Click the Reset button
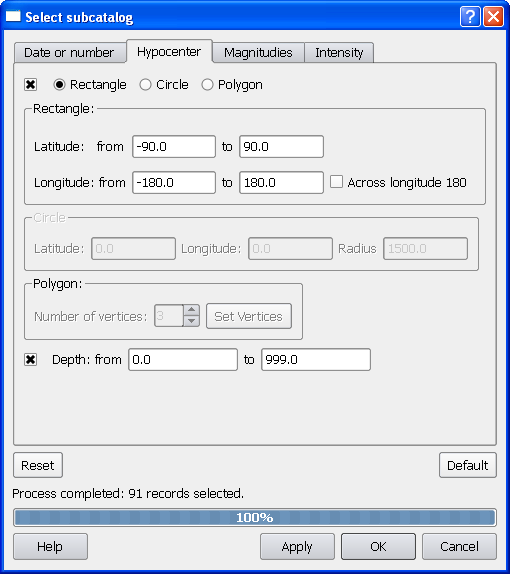 pyautogui.click(x=38, y=465)
